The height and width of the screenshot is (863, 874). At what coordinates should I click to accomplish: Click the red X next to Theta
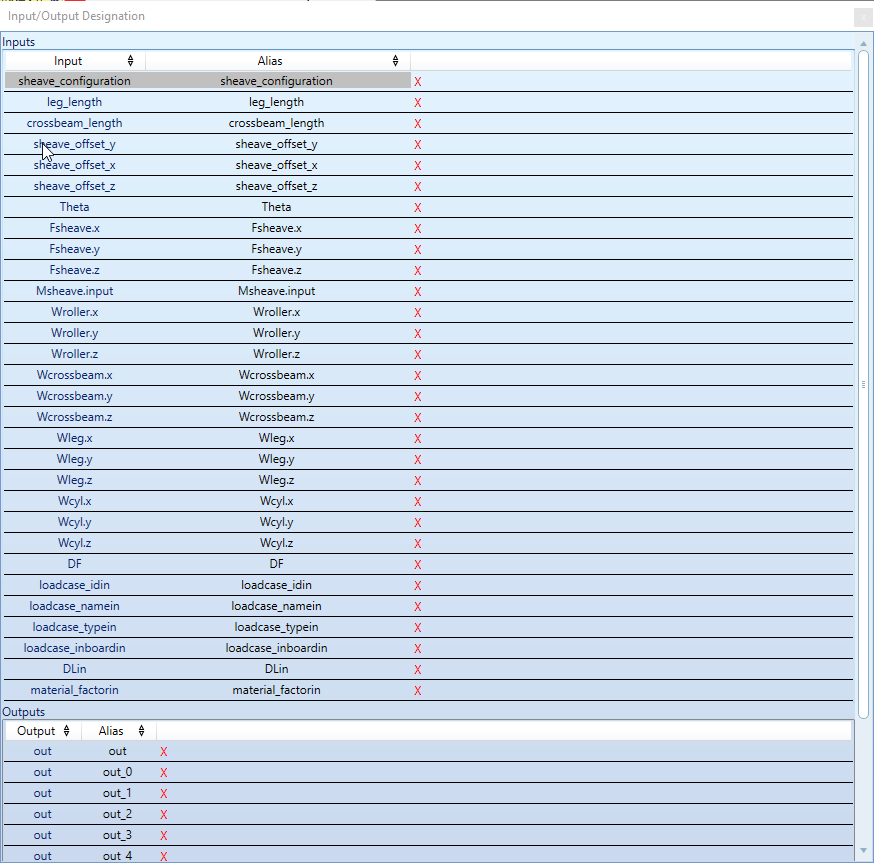click(417, 207)
